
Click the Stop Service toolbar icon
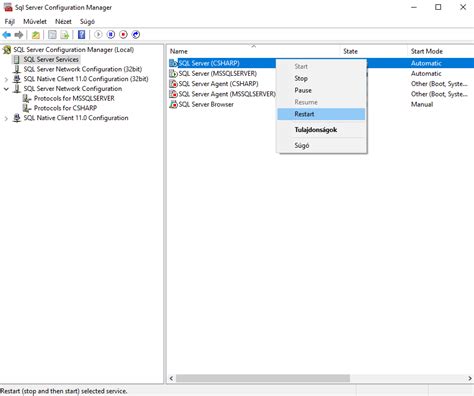coord(123,34)
